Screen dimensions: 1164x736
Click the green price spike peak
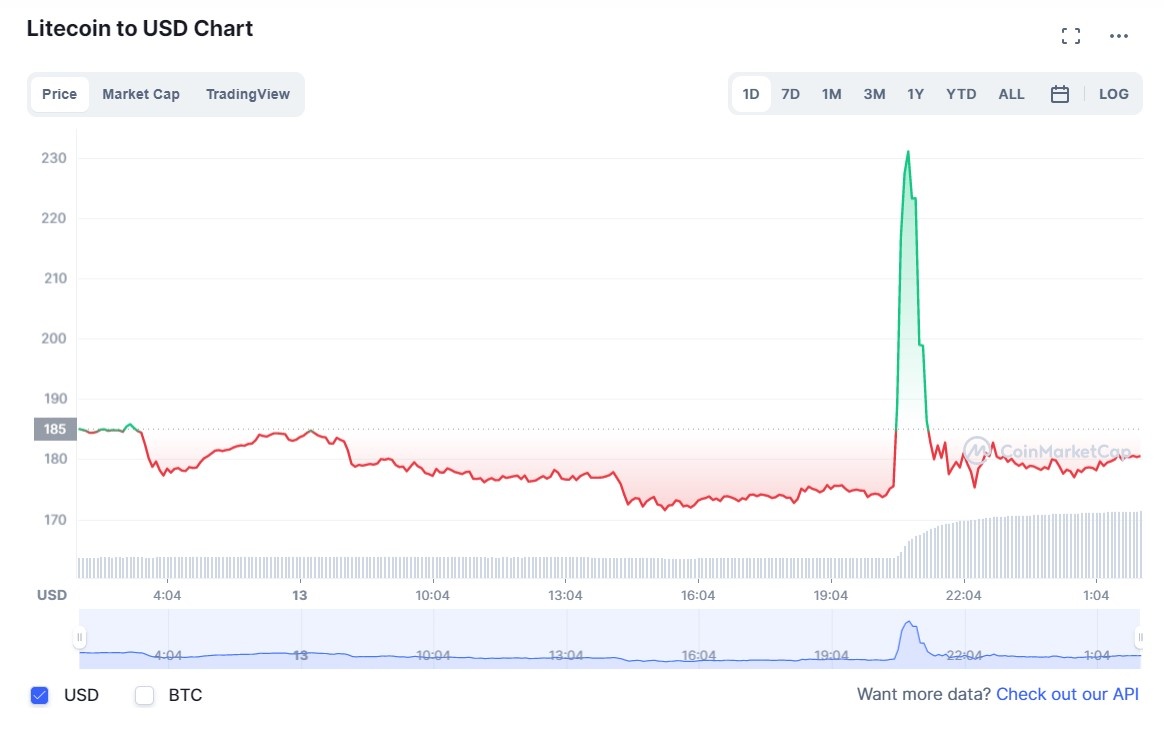point(907,152)
